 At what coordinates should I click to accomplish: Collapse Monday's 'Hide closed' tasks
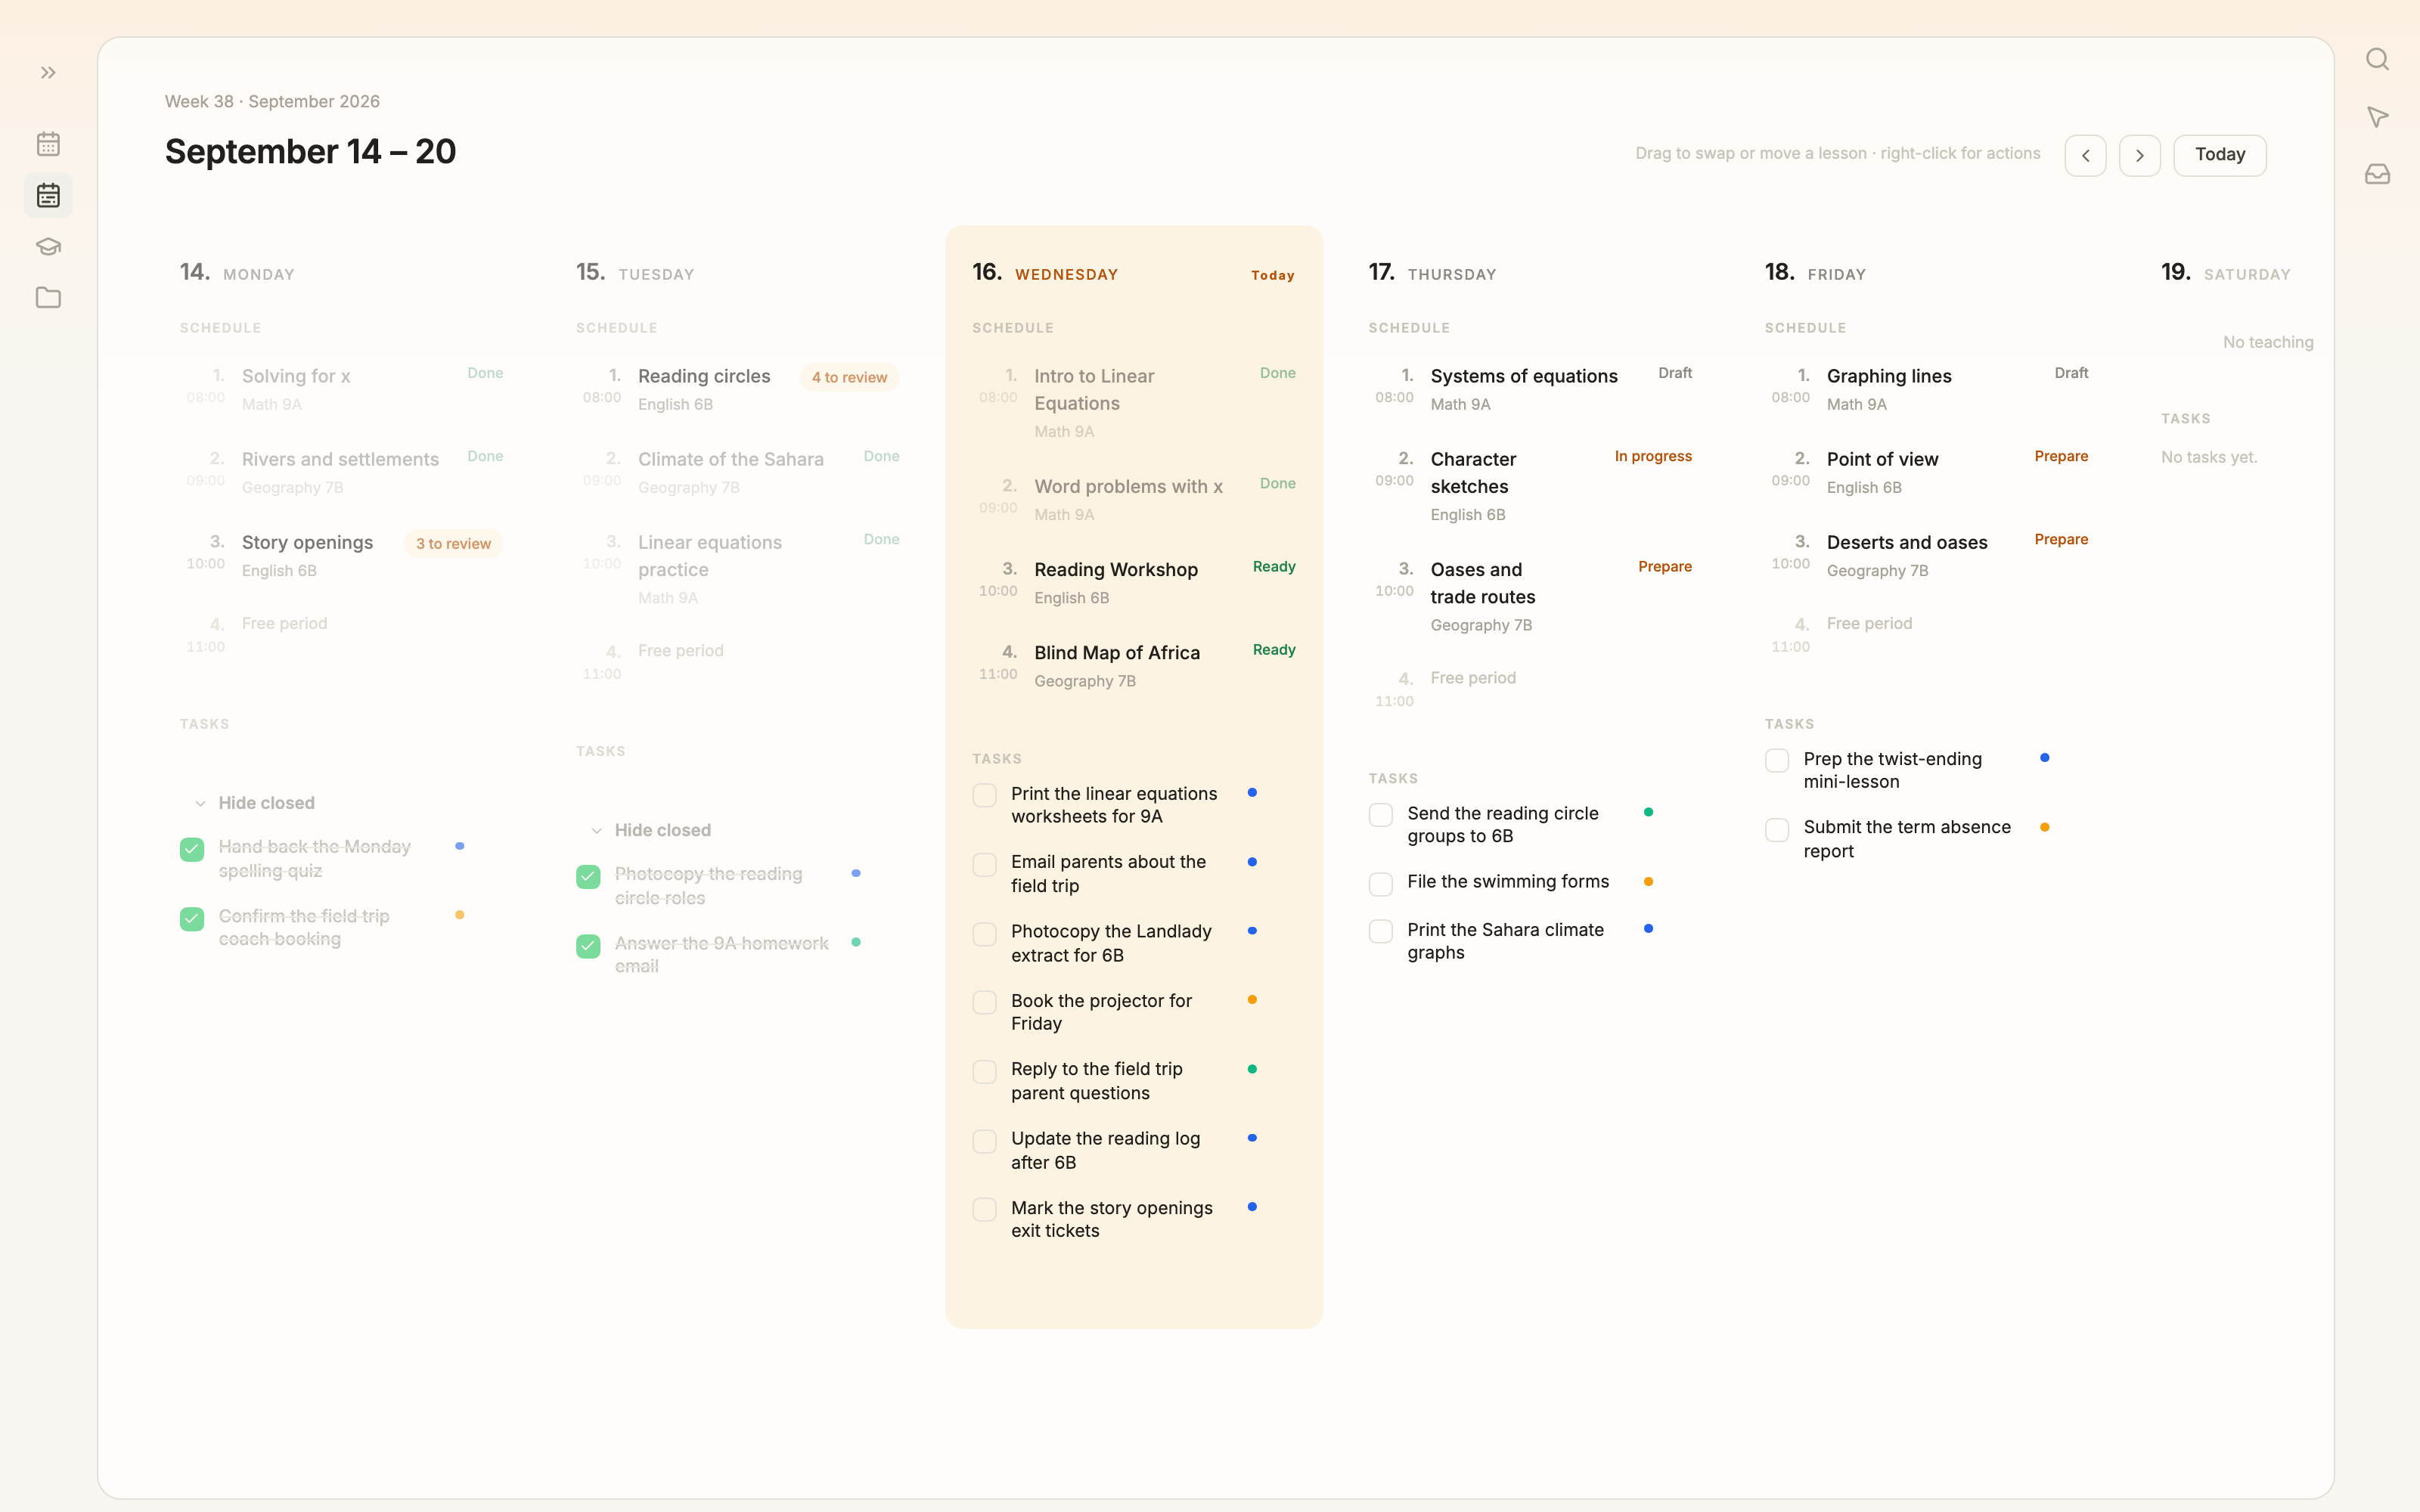tap(254, 803)
